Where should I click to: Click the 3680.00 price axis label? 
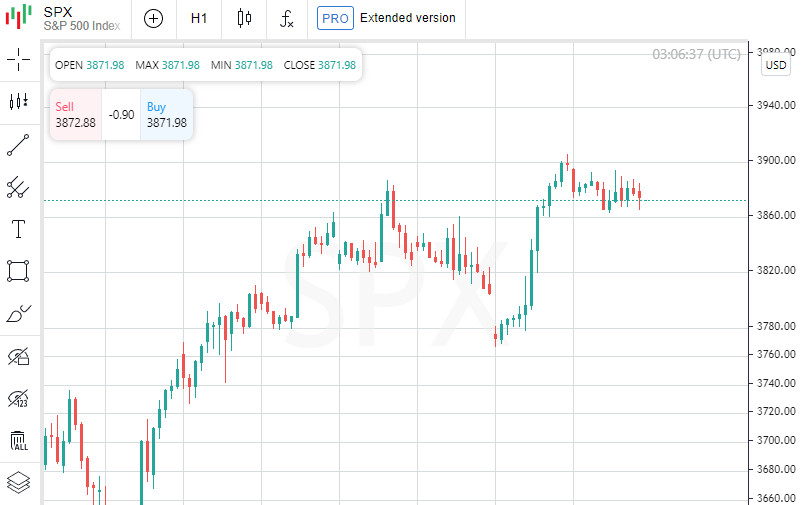click(776, 469)
